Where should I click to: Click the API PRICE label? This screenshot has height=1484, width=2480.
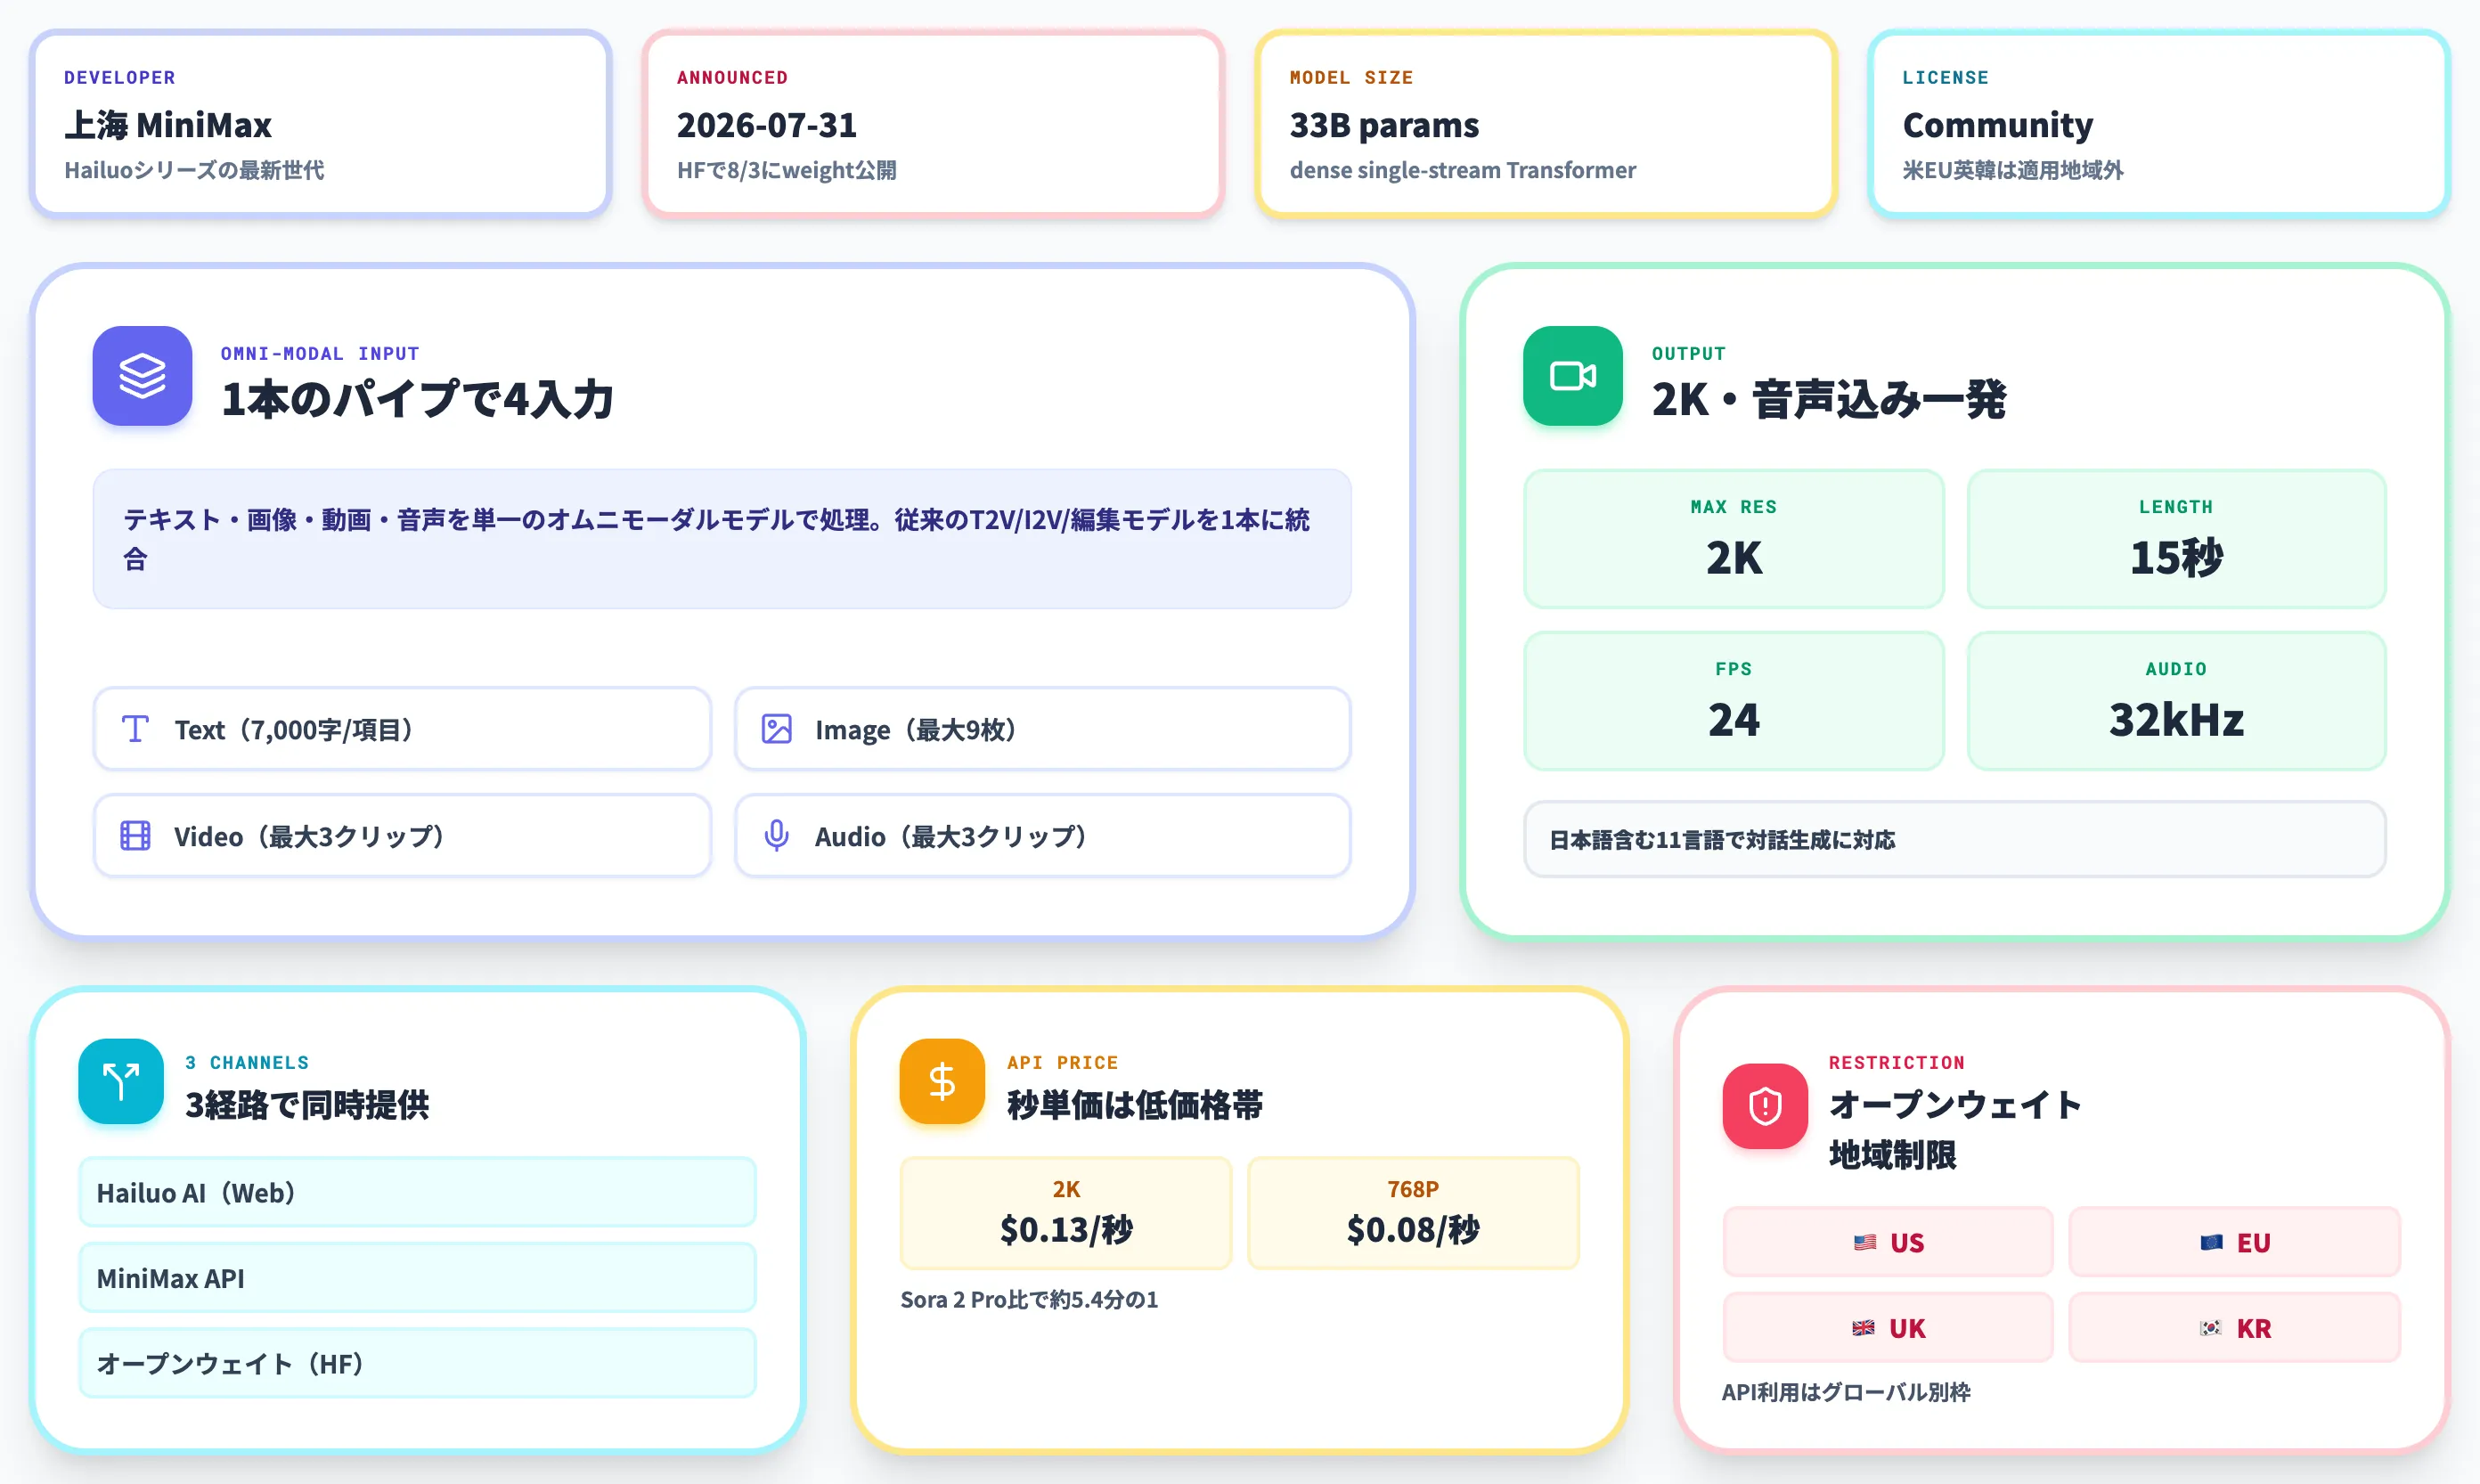click(1063, 1062)
